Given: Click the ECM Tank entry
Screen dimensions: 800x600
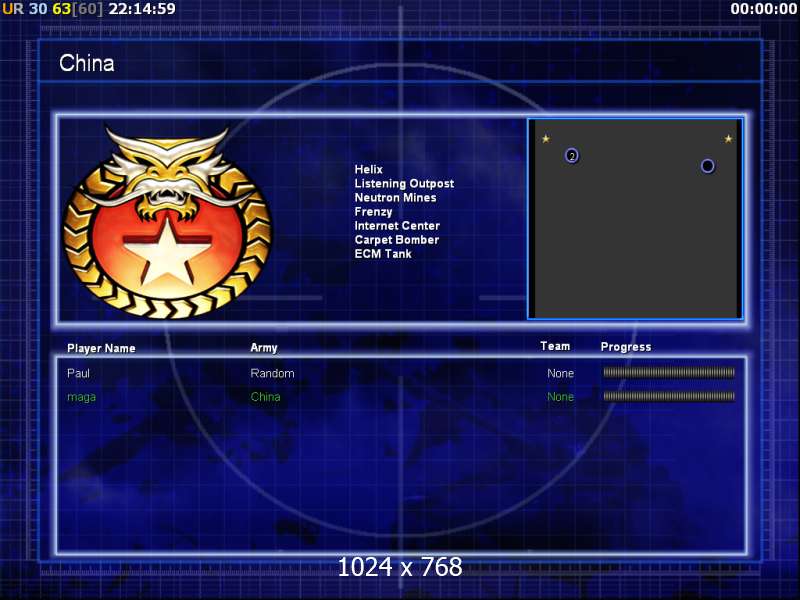Looking at the screenshot, I should point(383,254).
